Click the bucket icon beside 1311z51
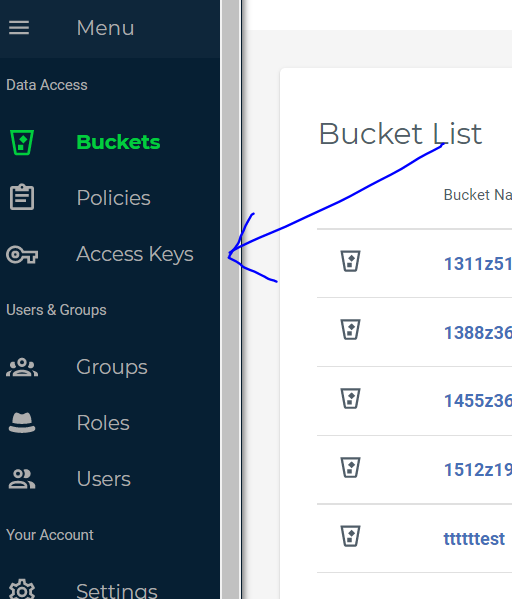 click(x=350, y=261)
